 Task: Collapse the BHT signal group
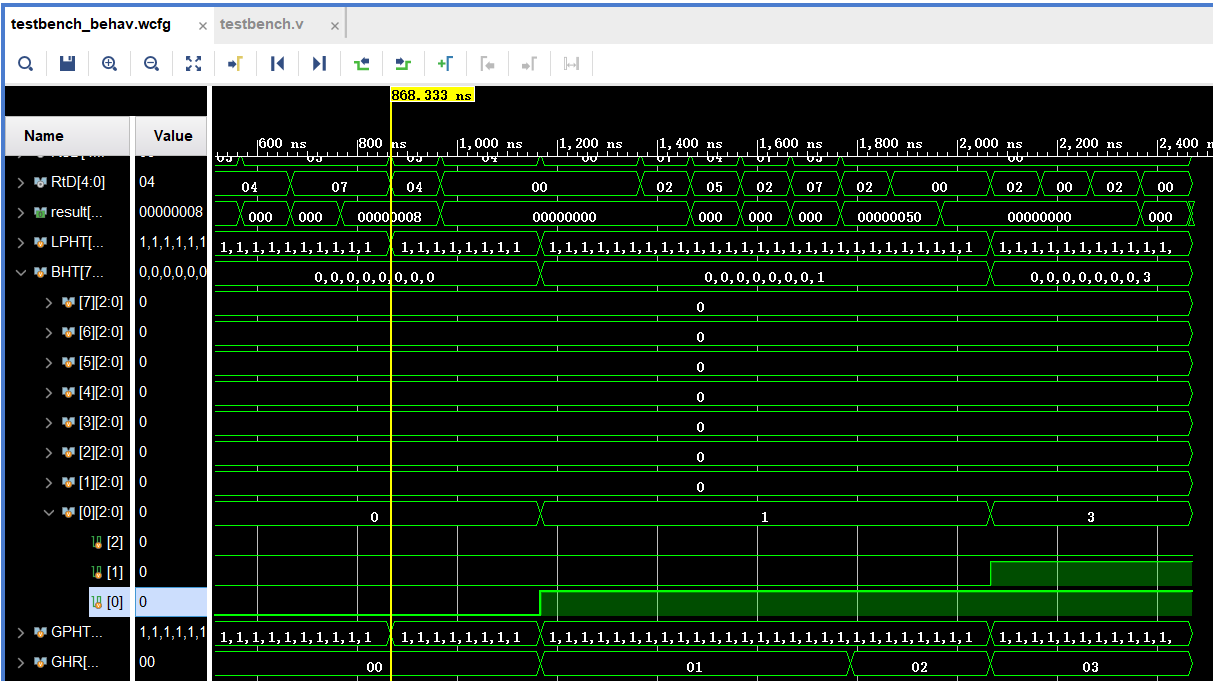point(23,272)
